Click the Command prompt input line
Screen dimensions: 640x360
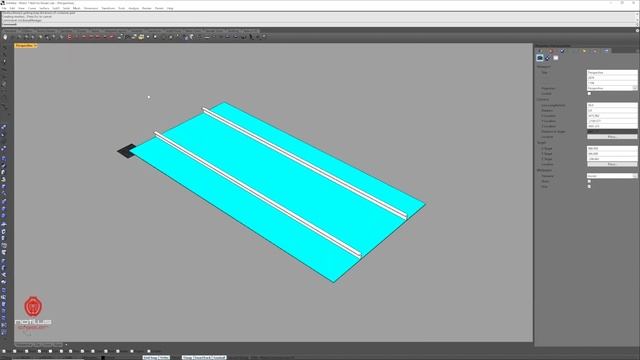(x=318, y=24)
